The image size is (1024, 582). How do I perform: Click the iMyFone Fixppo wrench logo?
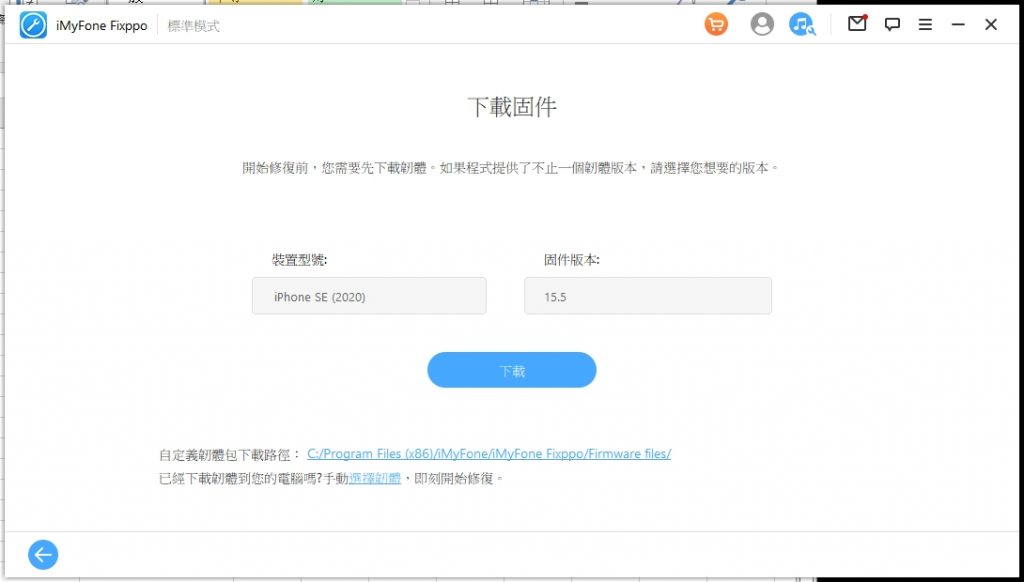tap(33, 25)
